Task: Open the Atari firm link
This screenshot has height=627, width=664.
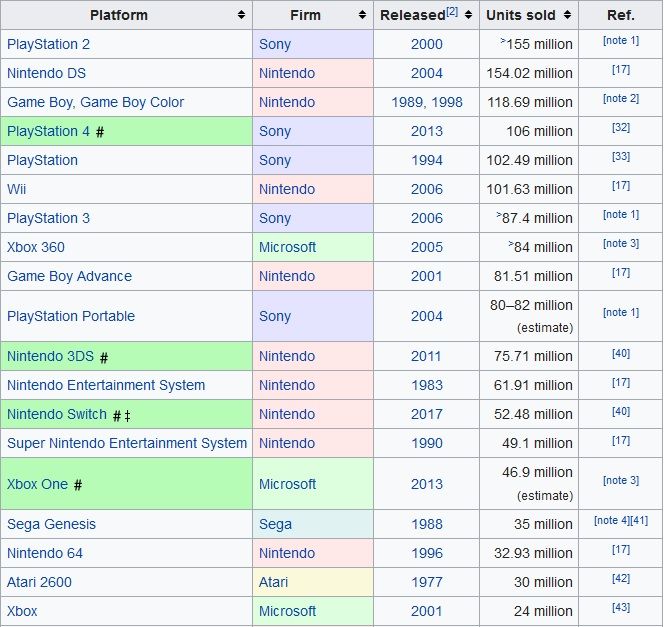Action: (x=273, y=582)
